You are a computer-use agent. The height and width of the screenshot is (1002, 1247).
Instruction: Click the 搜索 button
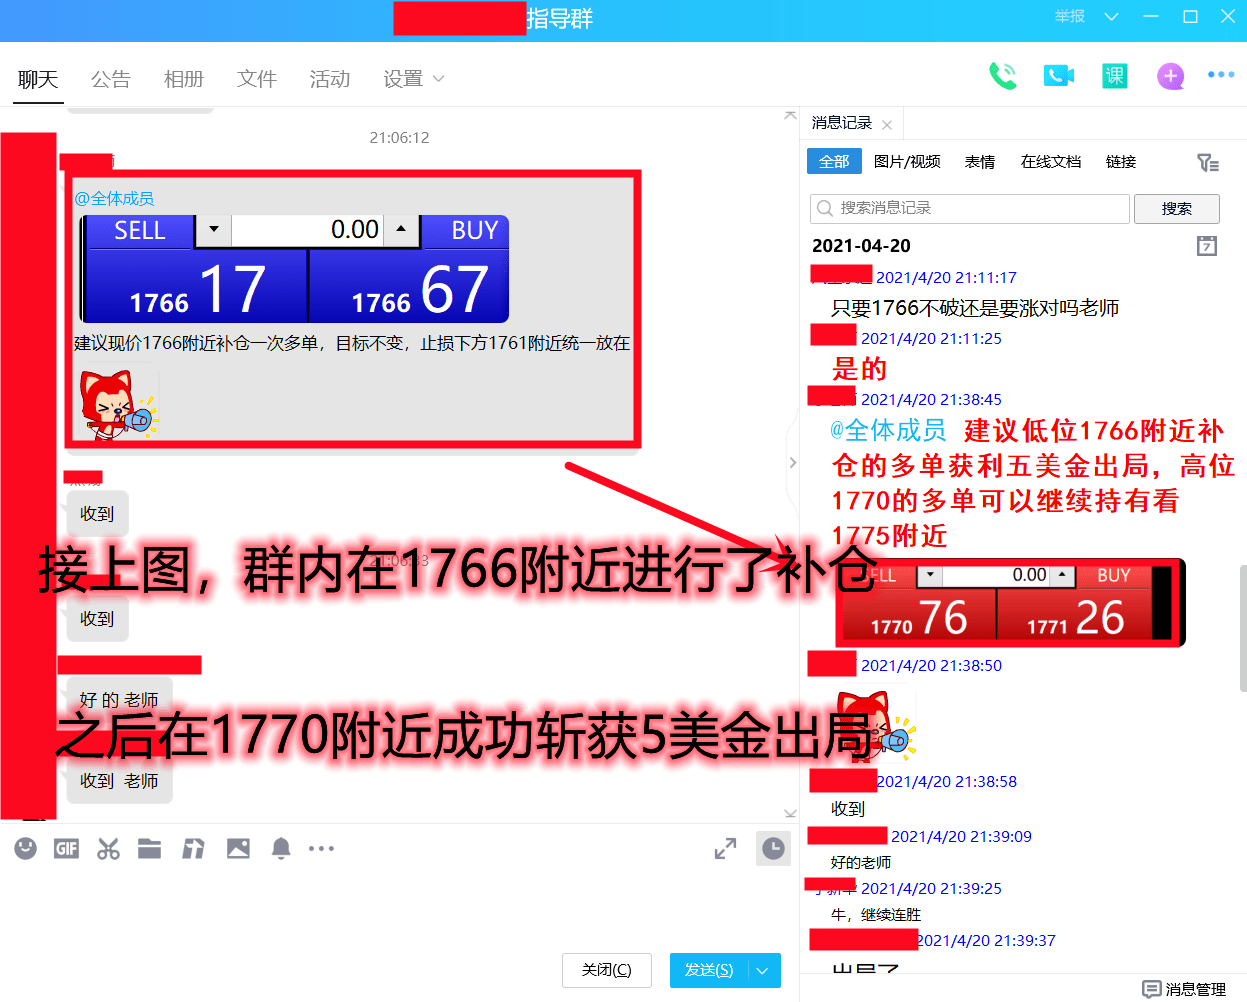coord(1176,208)
